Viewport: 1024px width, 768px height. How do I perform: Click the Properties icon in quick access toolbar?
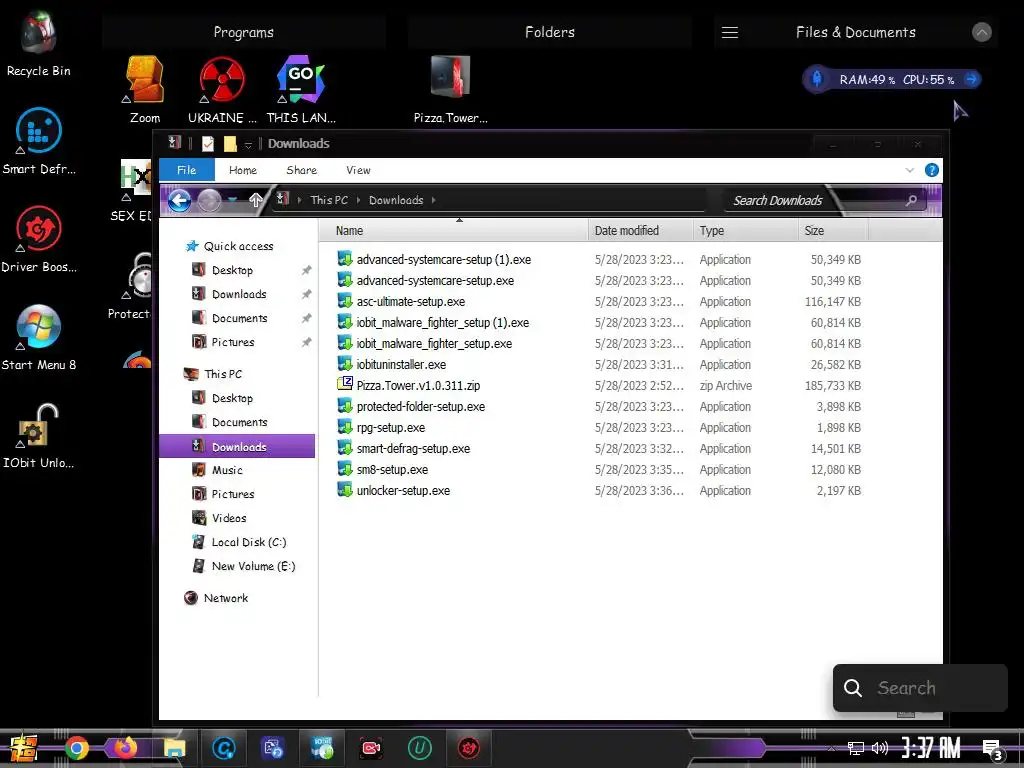click(x=208, y=144)
